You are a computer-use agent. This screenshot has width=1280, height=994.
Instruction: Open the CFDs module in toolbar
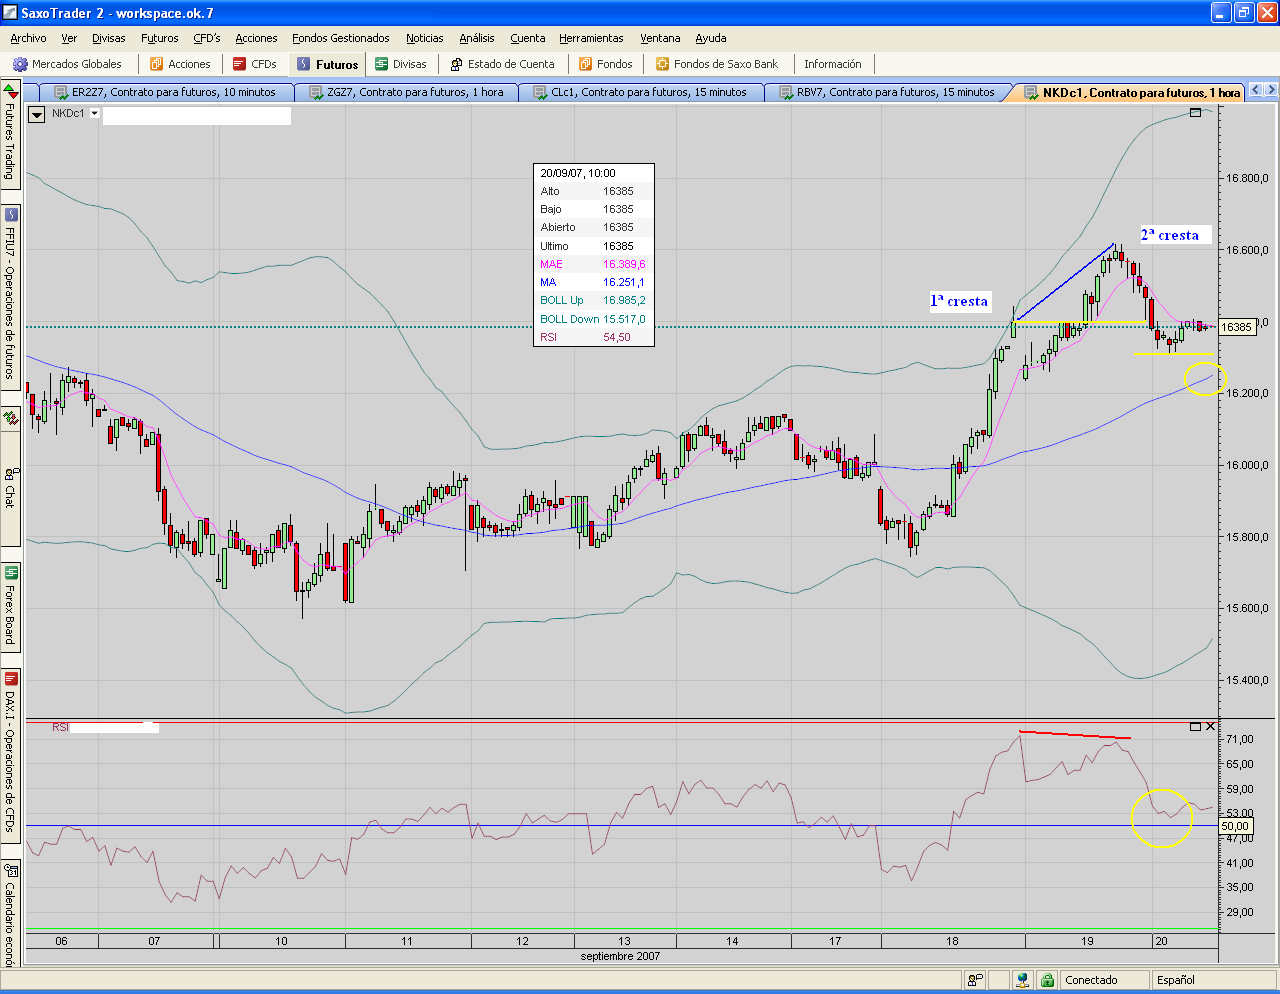[255, 64]
